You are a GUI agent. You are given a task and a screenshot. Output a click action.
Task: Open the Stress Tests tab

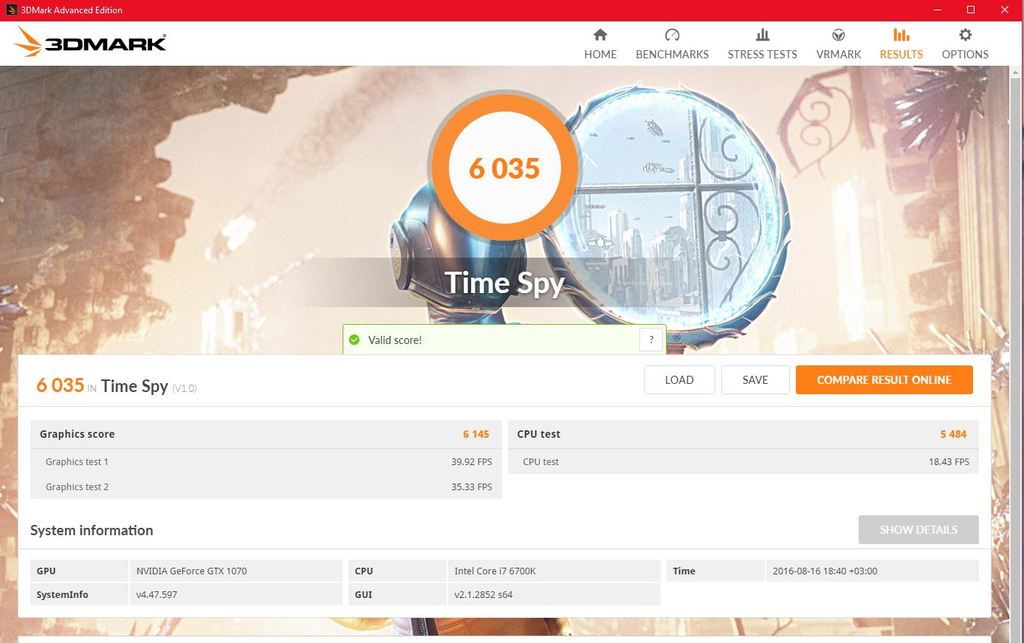[x=762, y=44]
